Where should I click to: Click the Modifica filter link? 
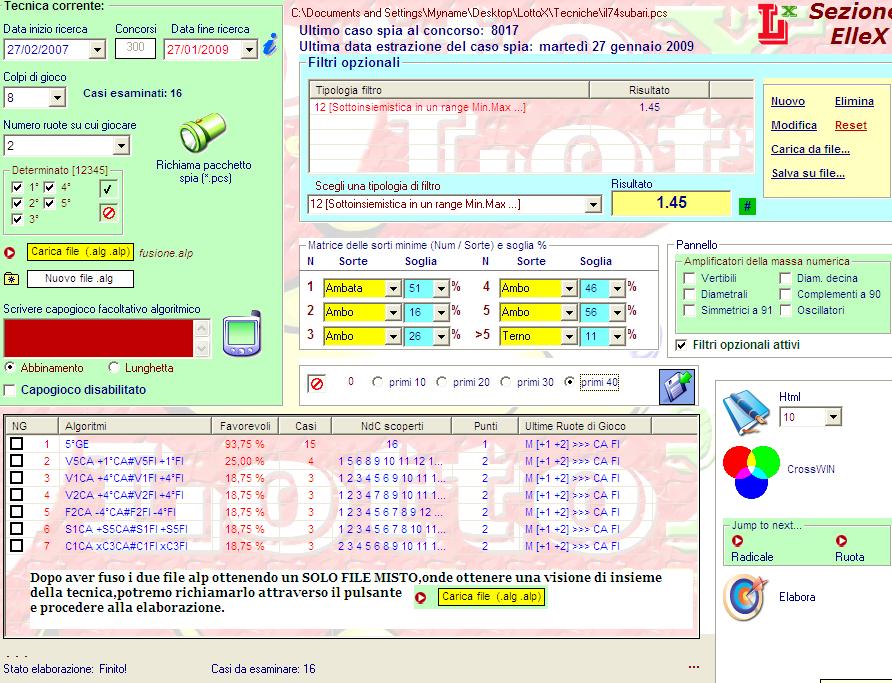click(x=794, y=125)
